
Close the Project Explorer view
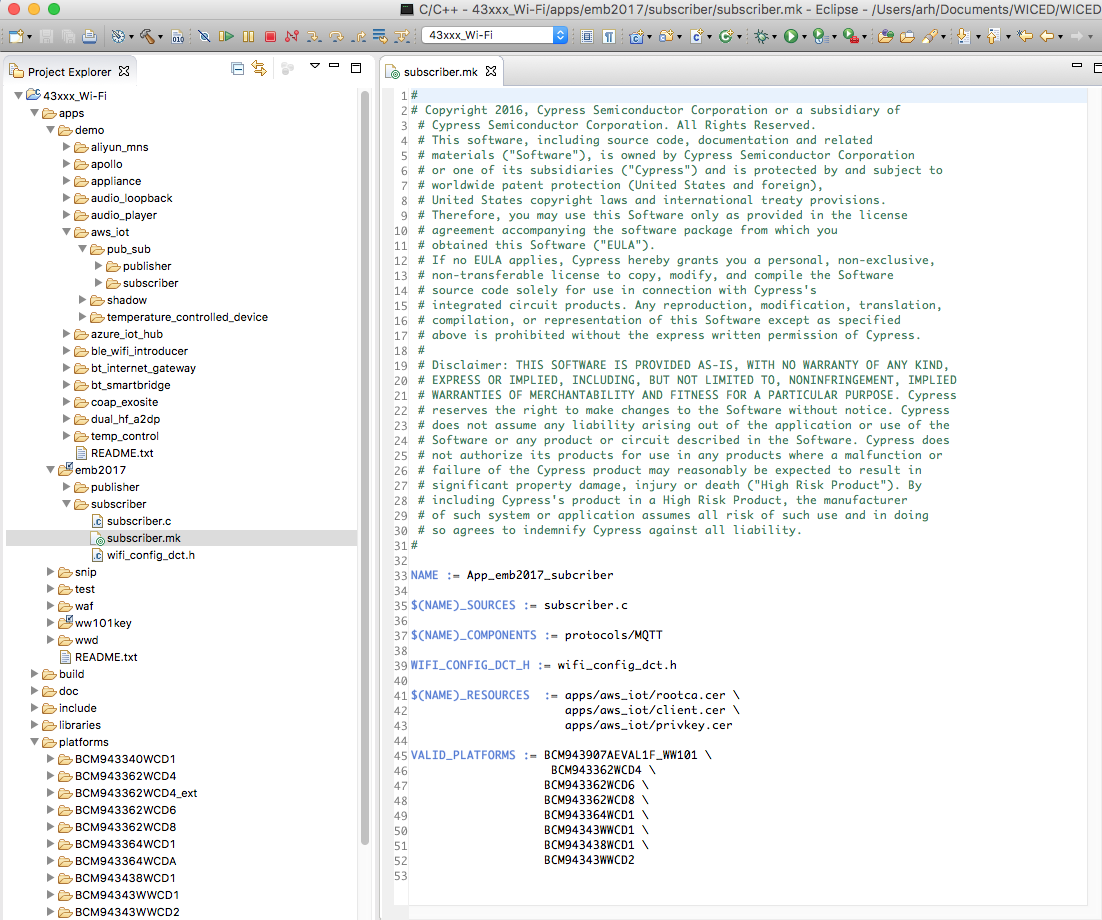124,71
